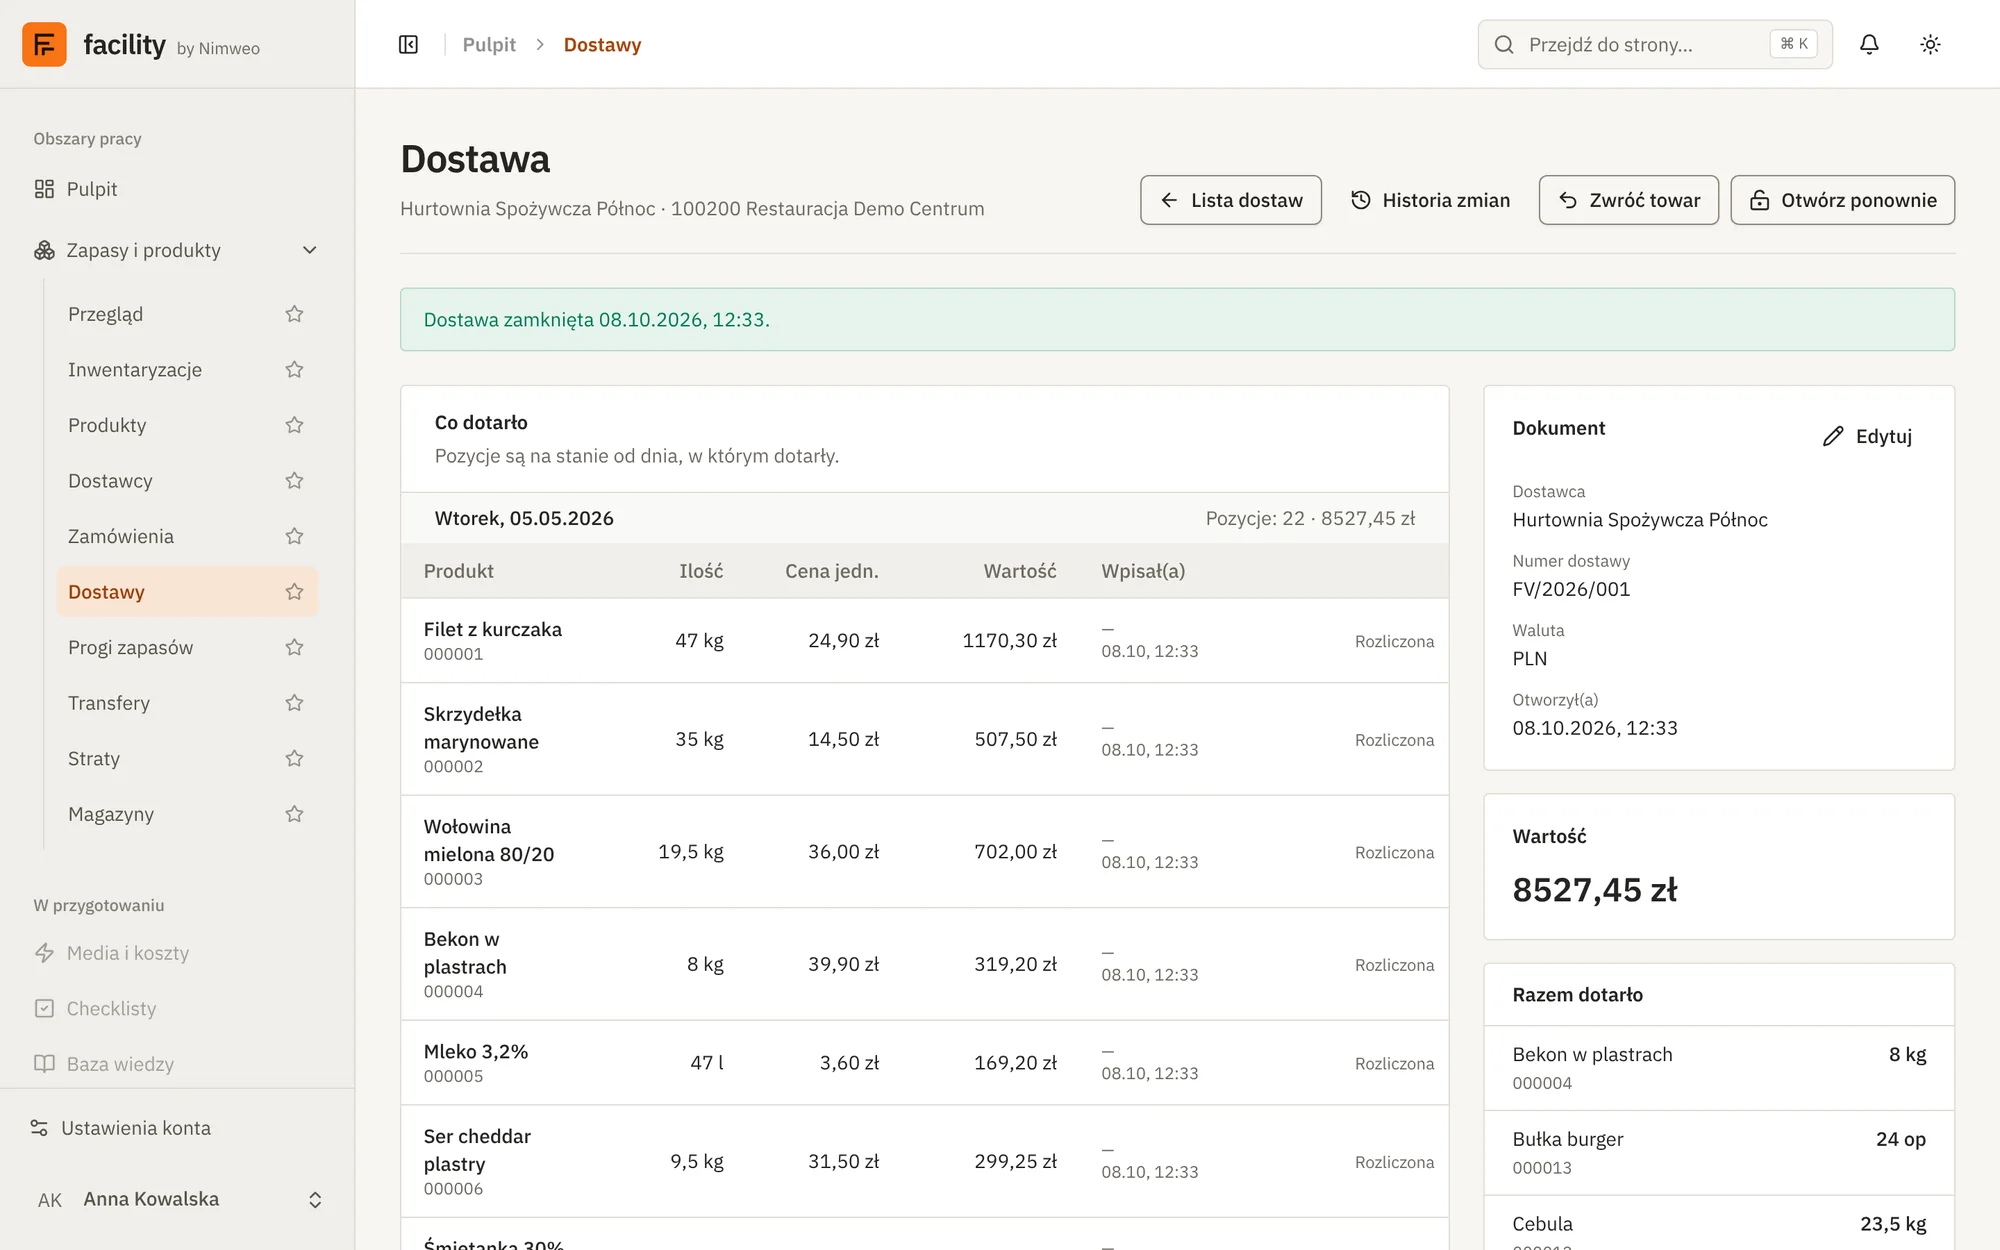
Task: Star the Transfery item
Action: (294, 703)
